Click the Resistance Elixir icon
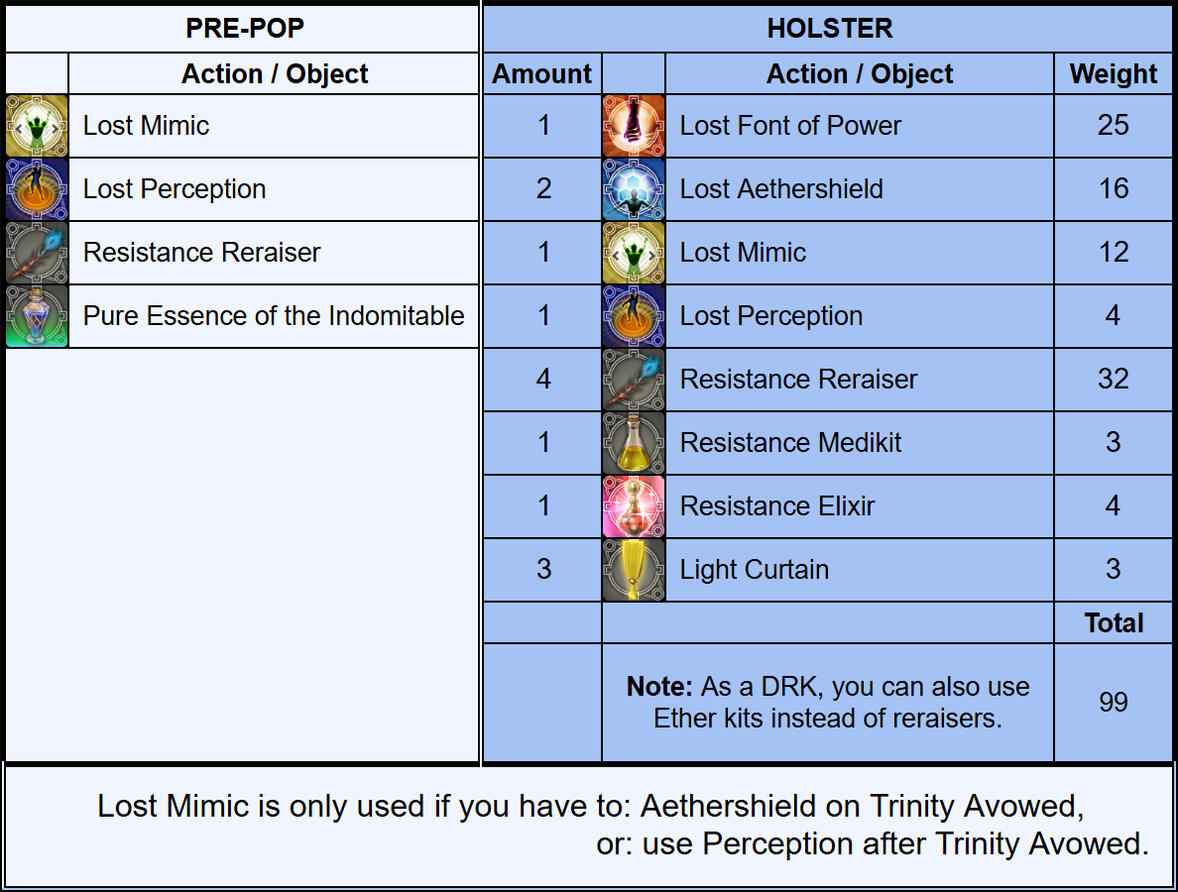1178x892 pixels. pyautogui.click(x=633, y=506)
